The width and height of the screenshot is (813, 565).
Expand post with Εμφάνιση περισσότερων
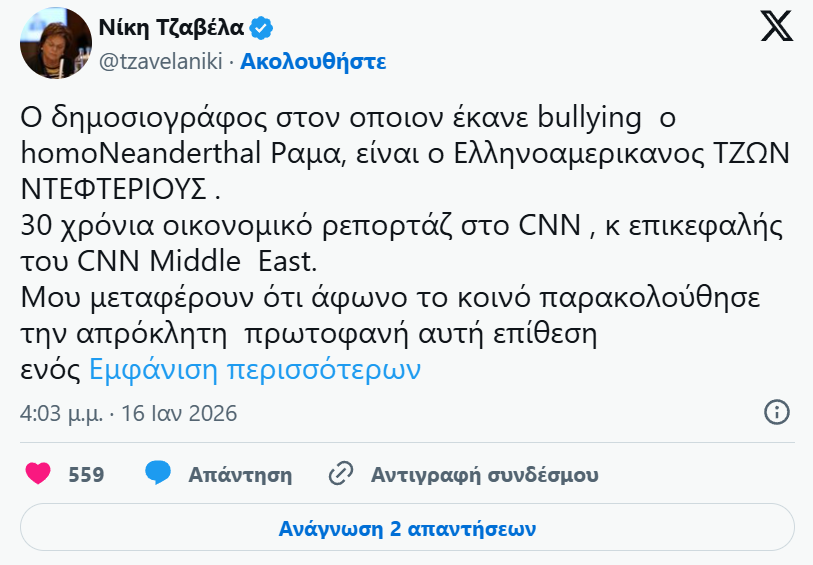(255, 370)
